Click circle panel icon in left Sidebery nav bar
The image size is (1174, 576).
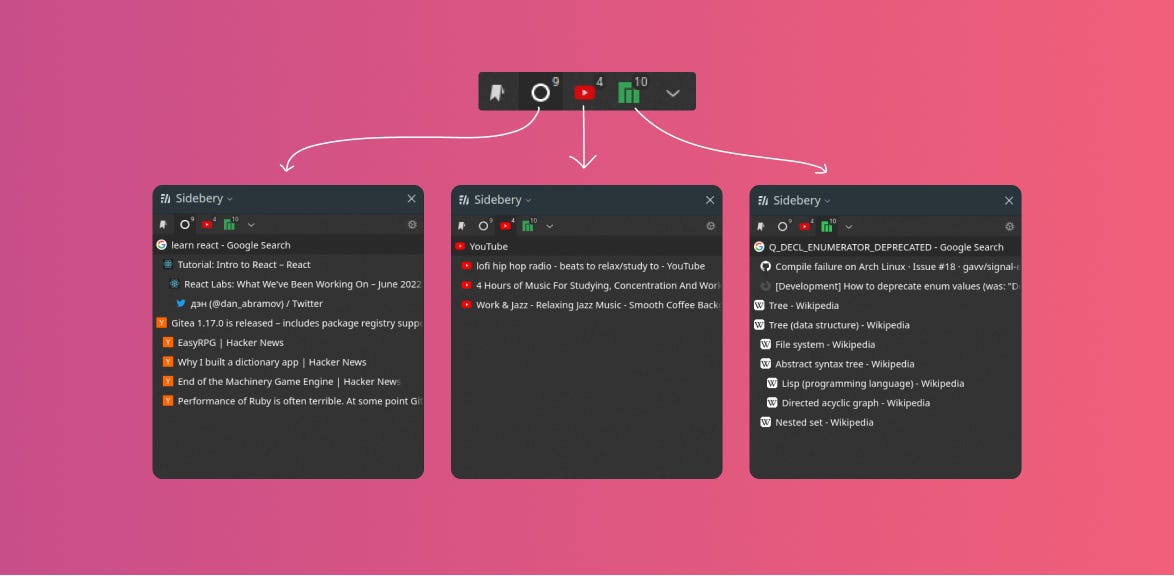(185, 224)
